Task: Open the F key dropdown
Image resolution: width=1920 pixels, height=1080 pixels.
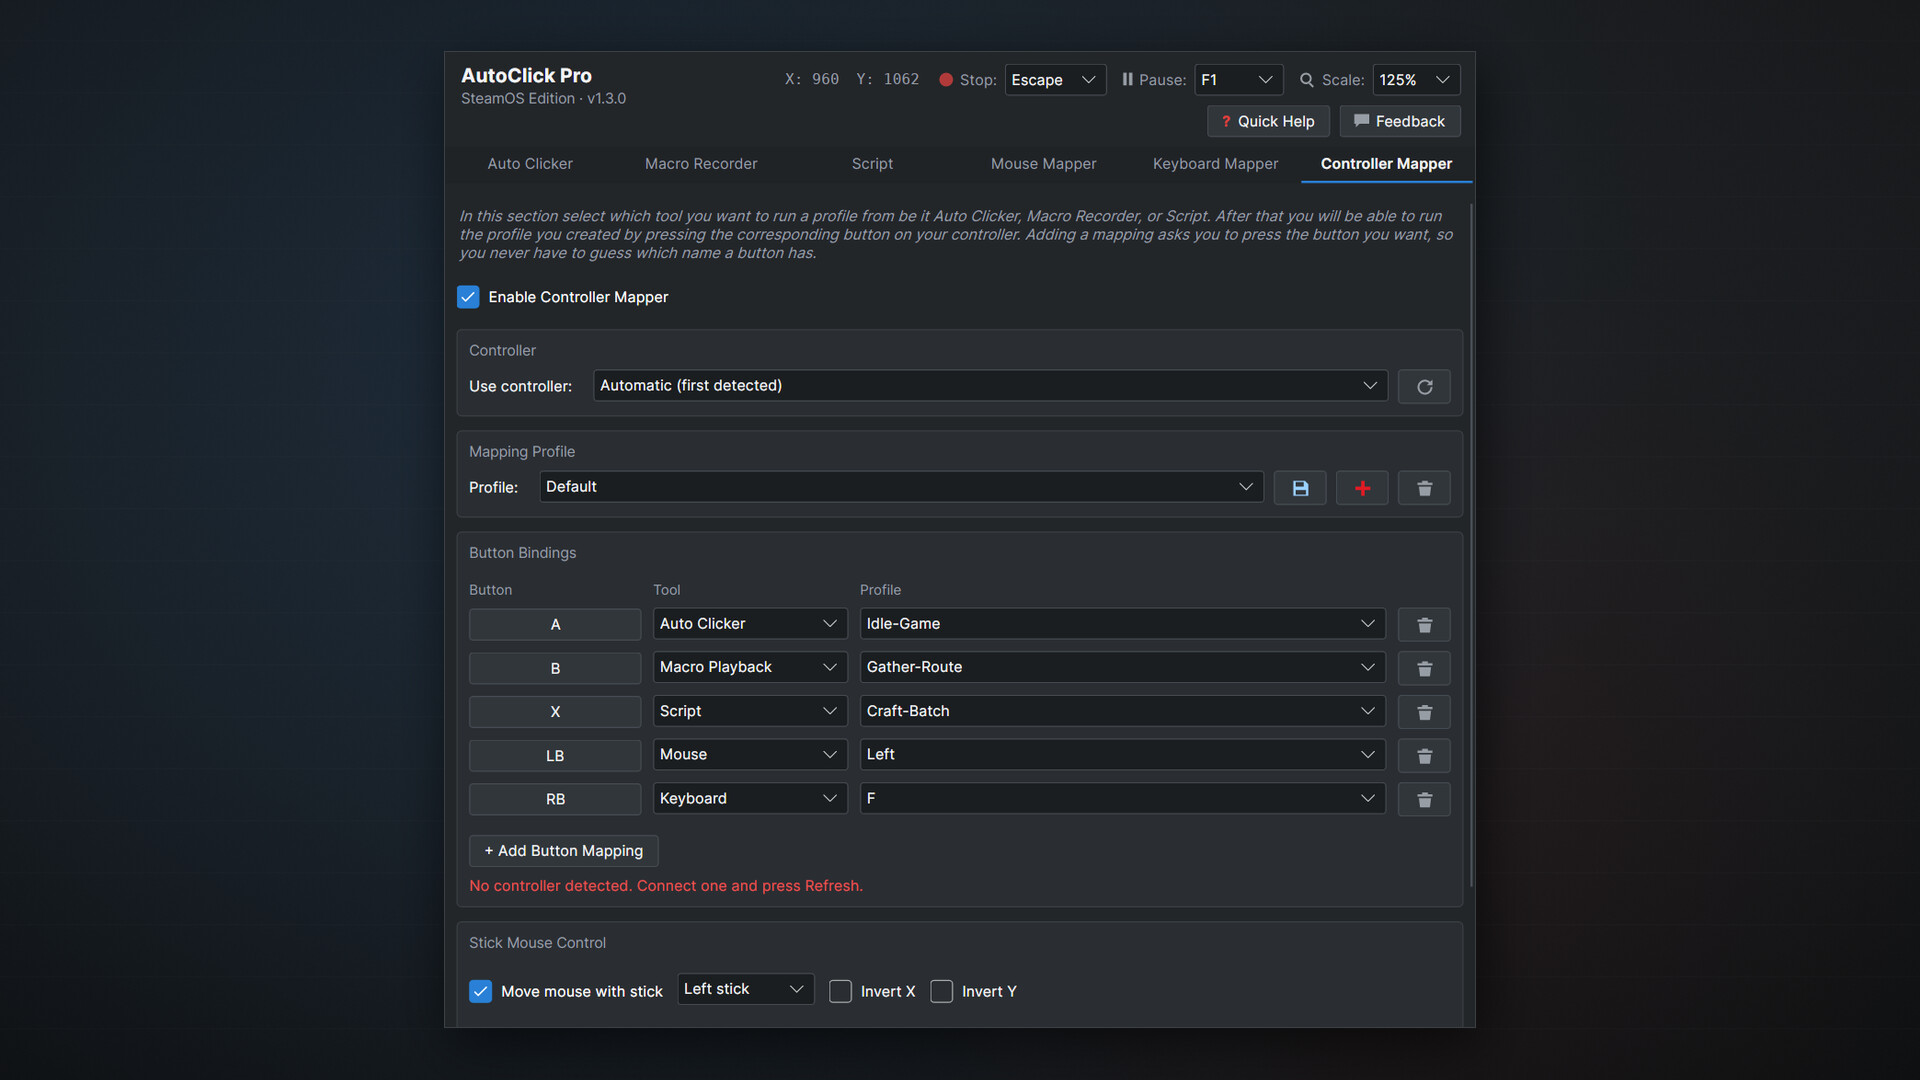Action: click(1122, 798)
